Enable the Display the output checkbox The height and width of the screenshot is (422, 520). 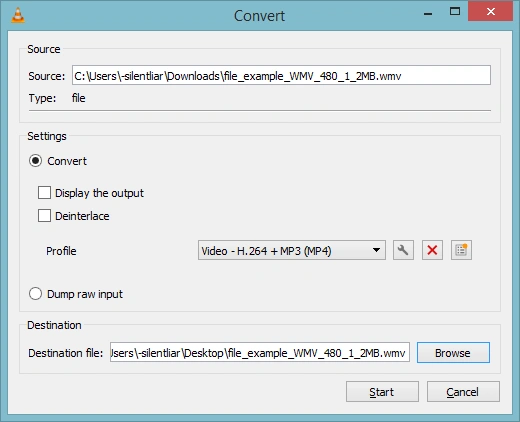(x=44, y=193)
